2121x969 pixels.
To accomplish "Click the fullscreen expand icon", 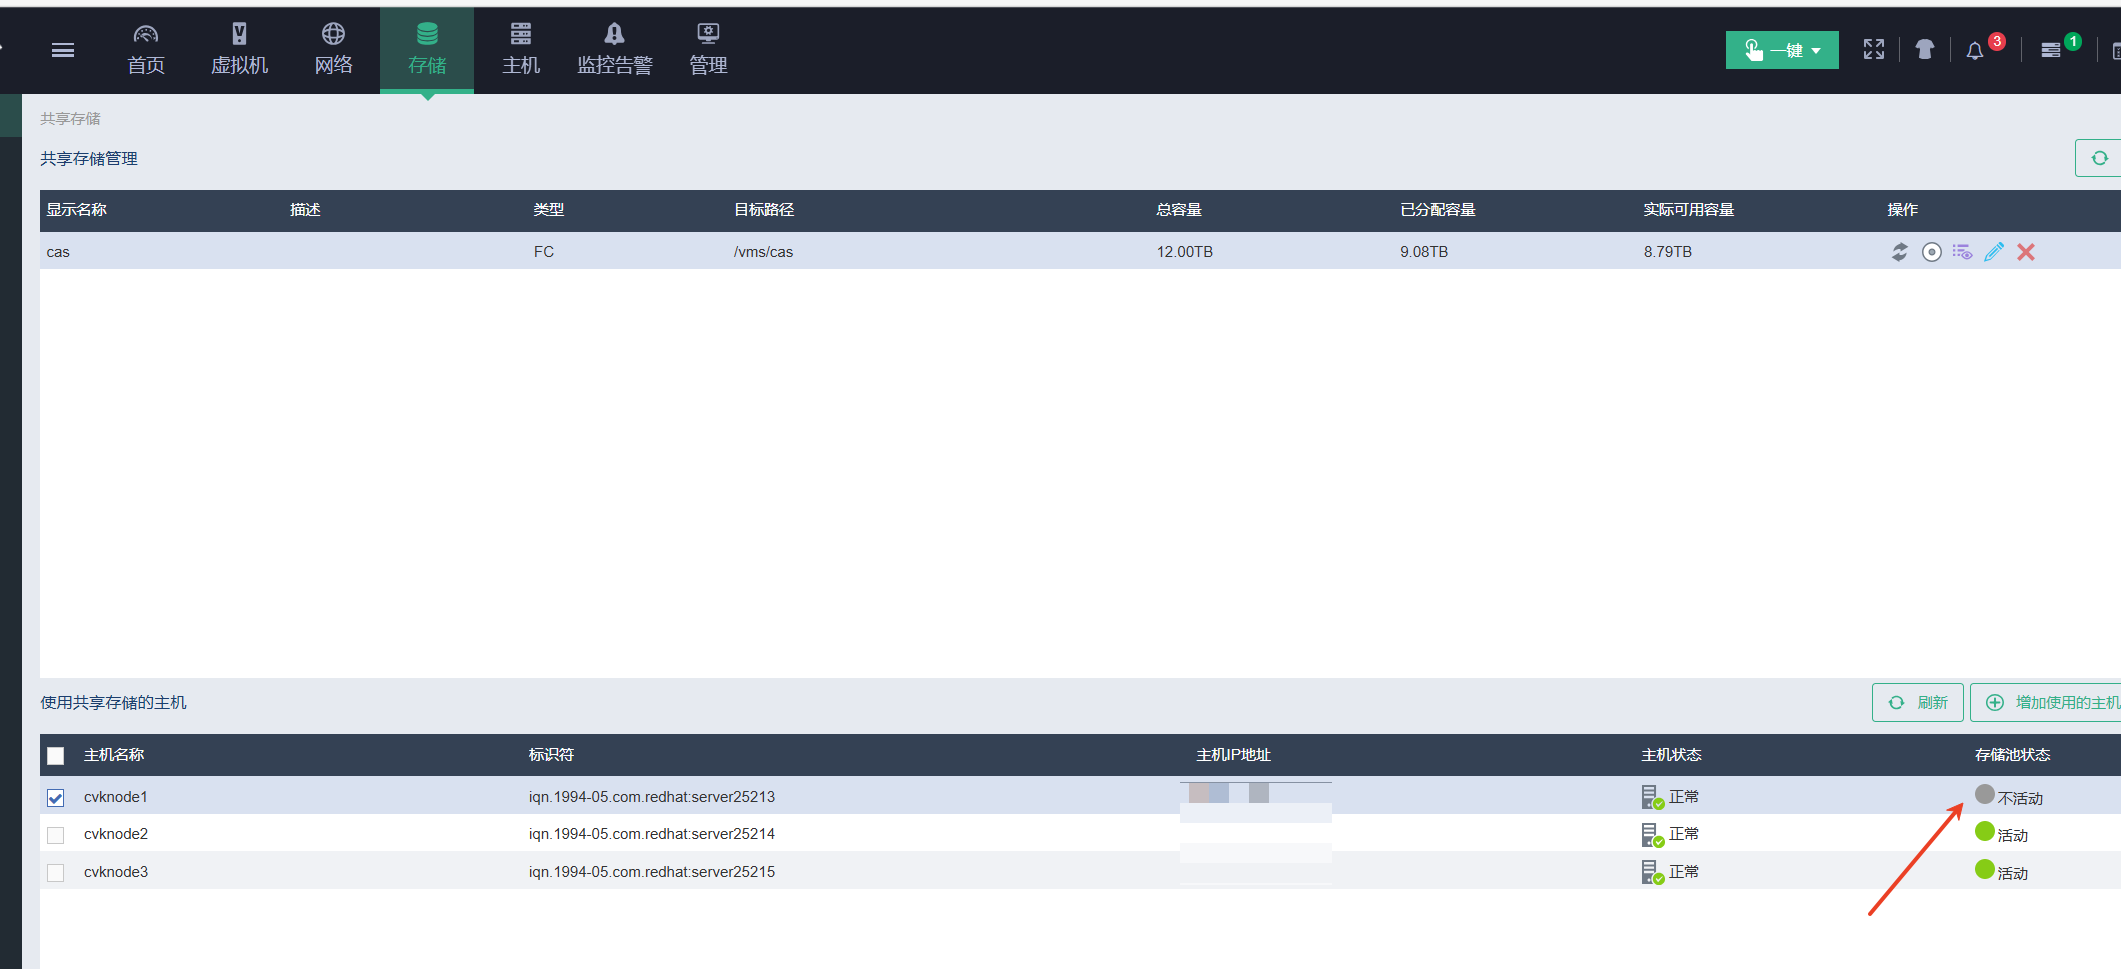I will tap(1873, 50).
